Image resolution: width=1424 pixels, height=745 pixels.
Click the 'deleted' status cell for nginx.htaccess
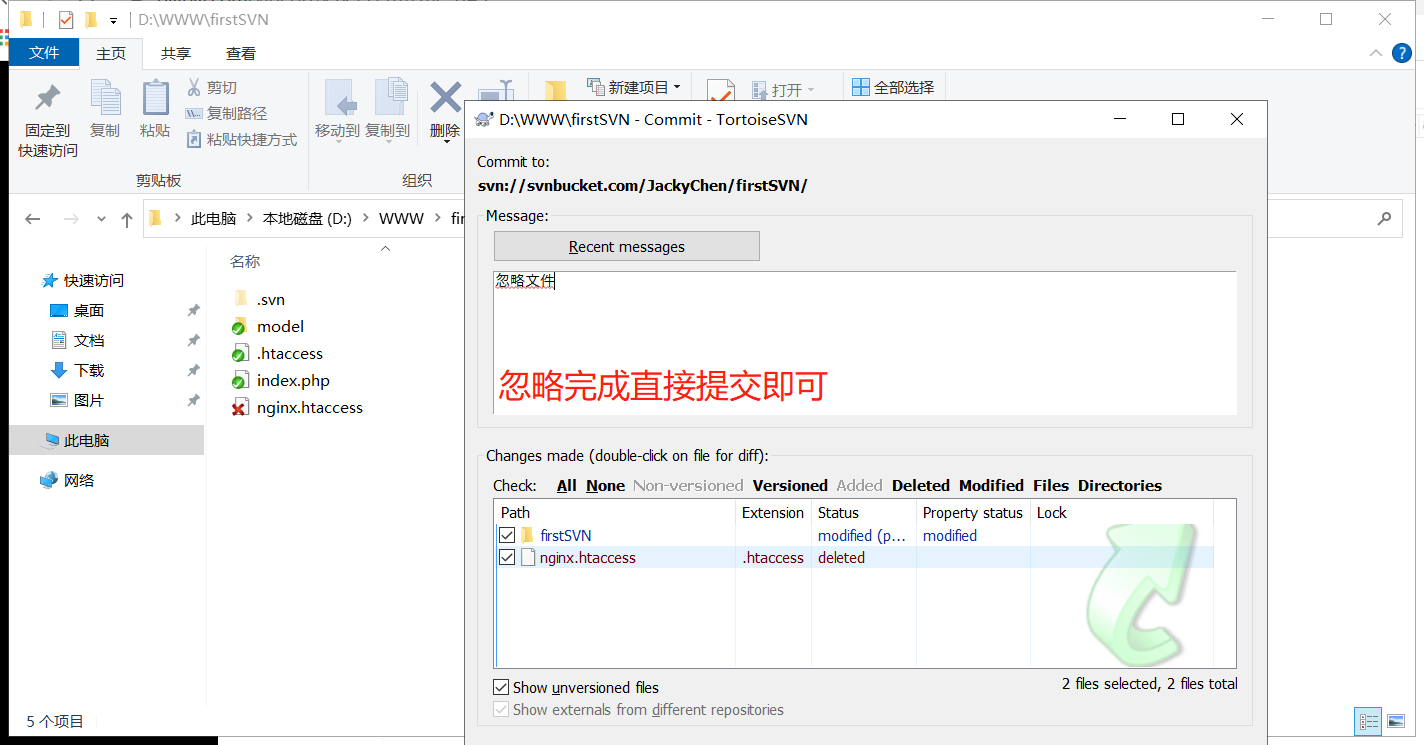coord(841,558)
